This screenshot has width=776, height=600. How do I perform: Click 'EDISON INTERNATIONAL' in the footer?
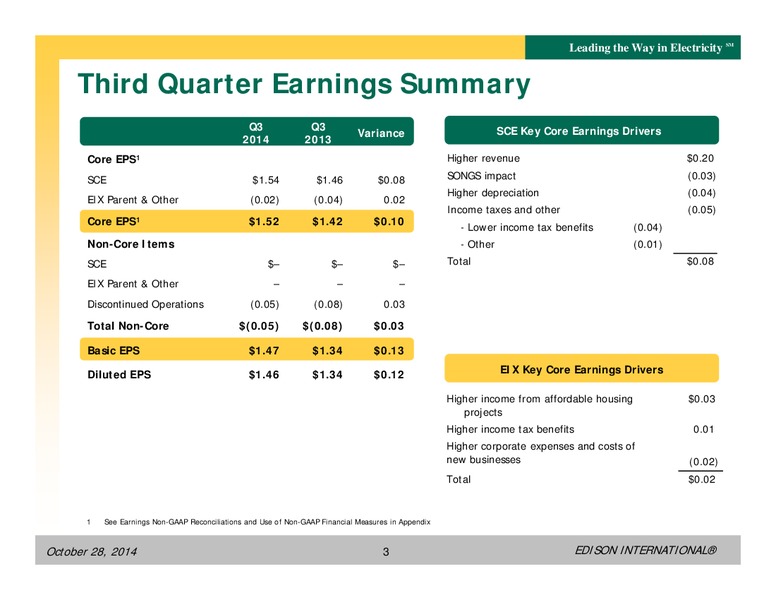pos(645,550)
